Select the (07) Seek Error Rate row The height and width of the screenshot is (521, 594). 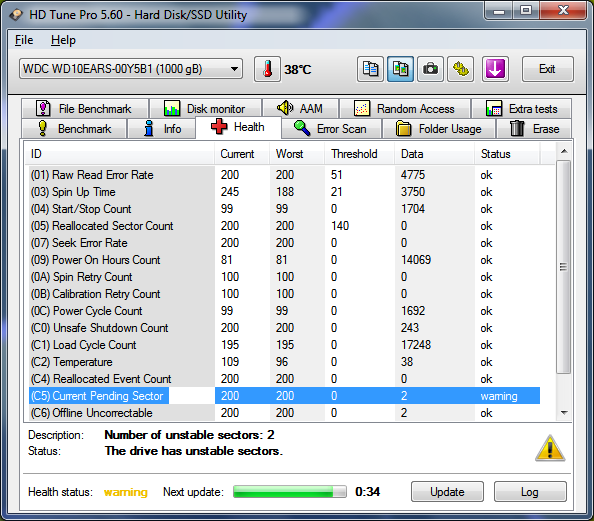pos(284,243)
